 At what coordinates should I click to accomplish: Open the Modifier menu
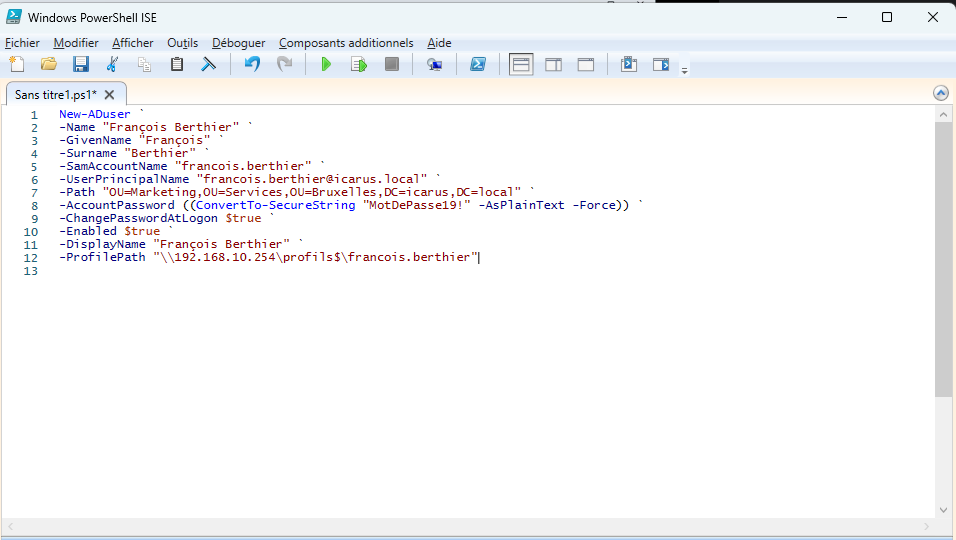point(76,43)
